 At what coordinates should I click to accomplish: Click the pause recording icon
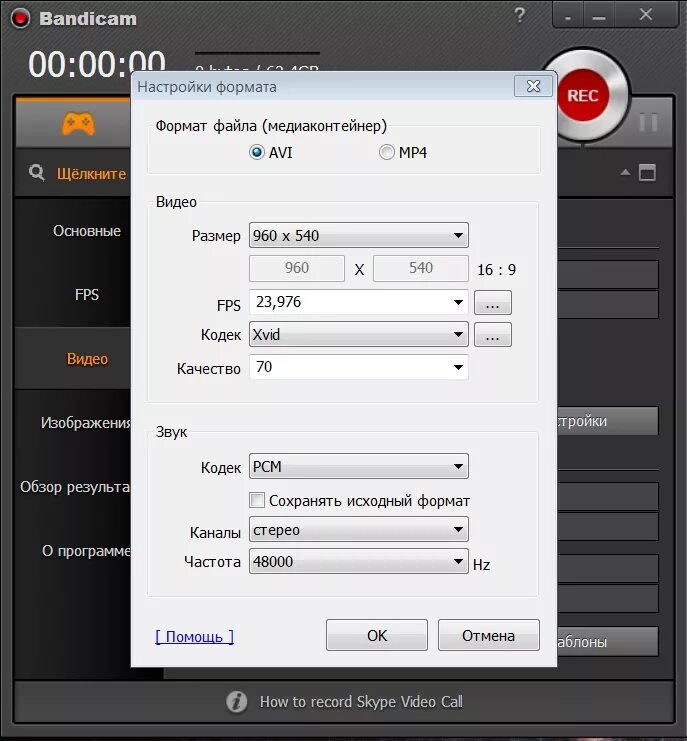point(648,122)
